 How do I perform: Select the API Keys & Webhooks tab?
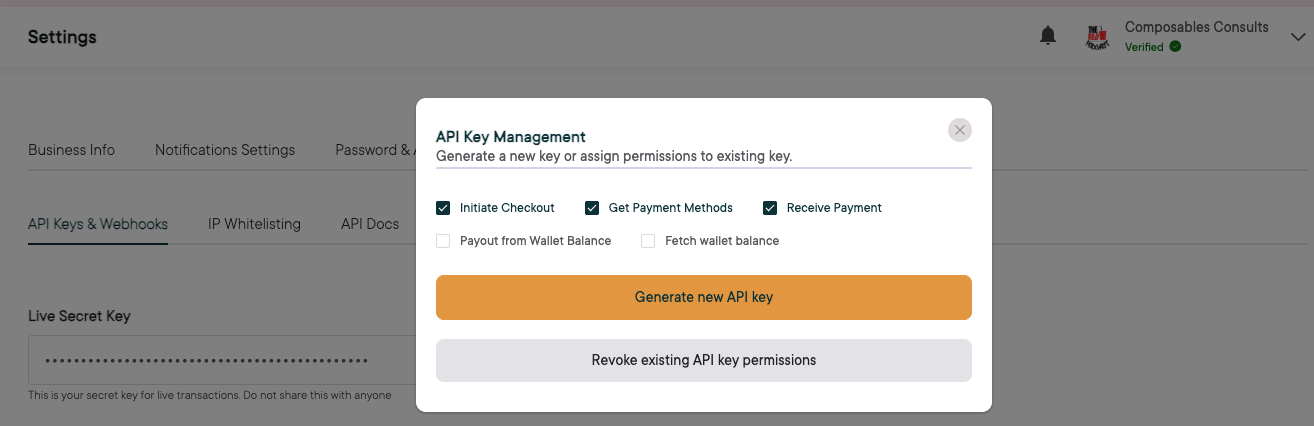click(98, 224)
